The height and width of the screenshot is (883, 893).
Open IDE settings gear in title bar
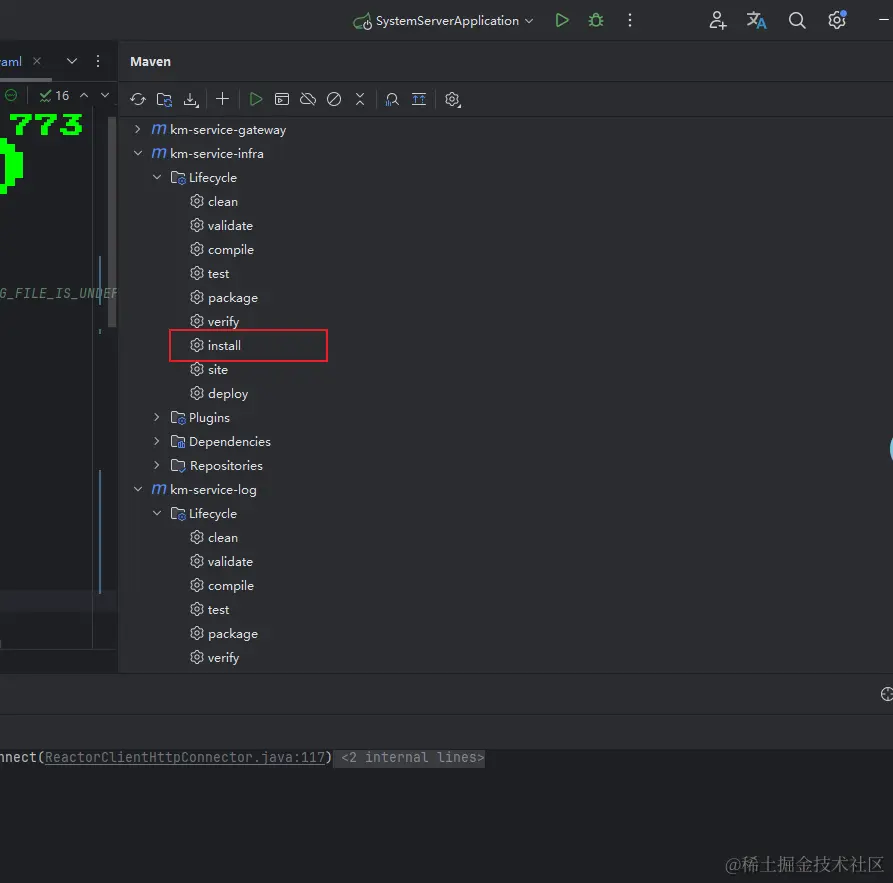(x=837, y=20)
